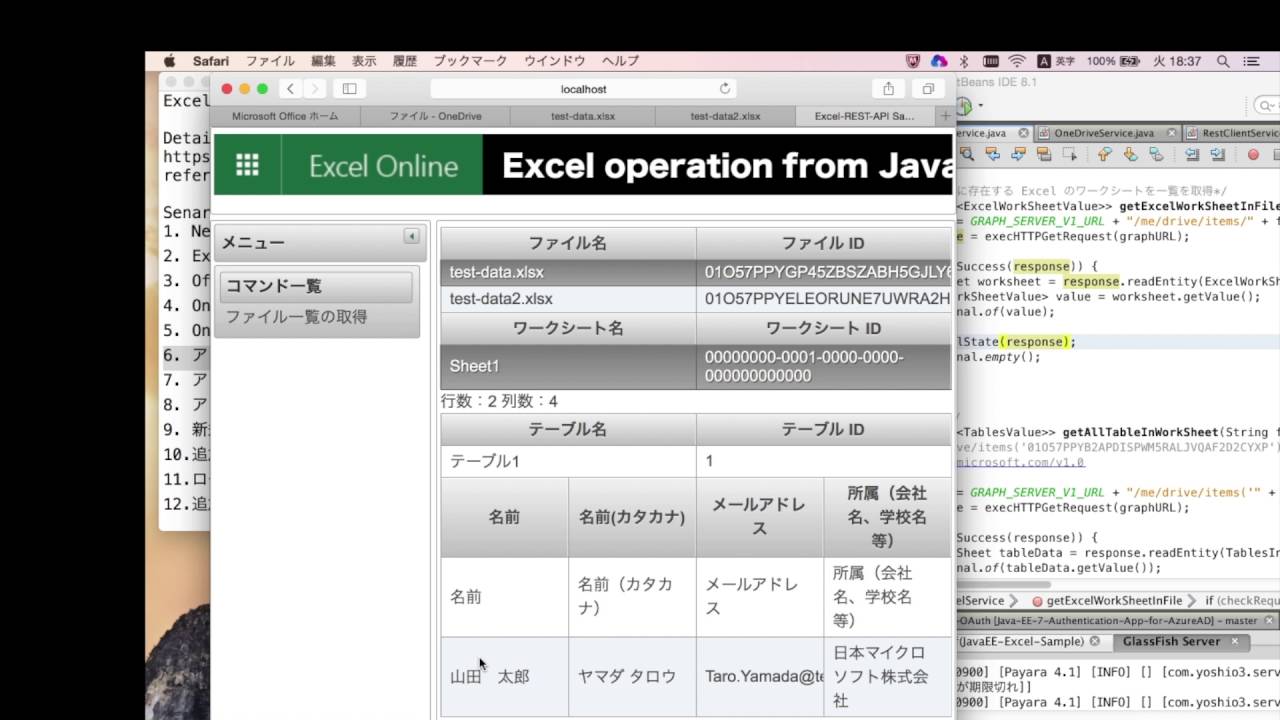Open the Excel Online app launcher grid icon
This screenshot has height=720, width=1280.
click(247, 165)
